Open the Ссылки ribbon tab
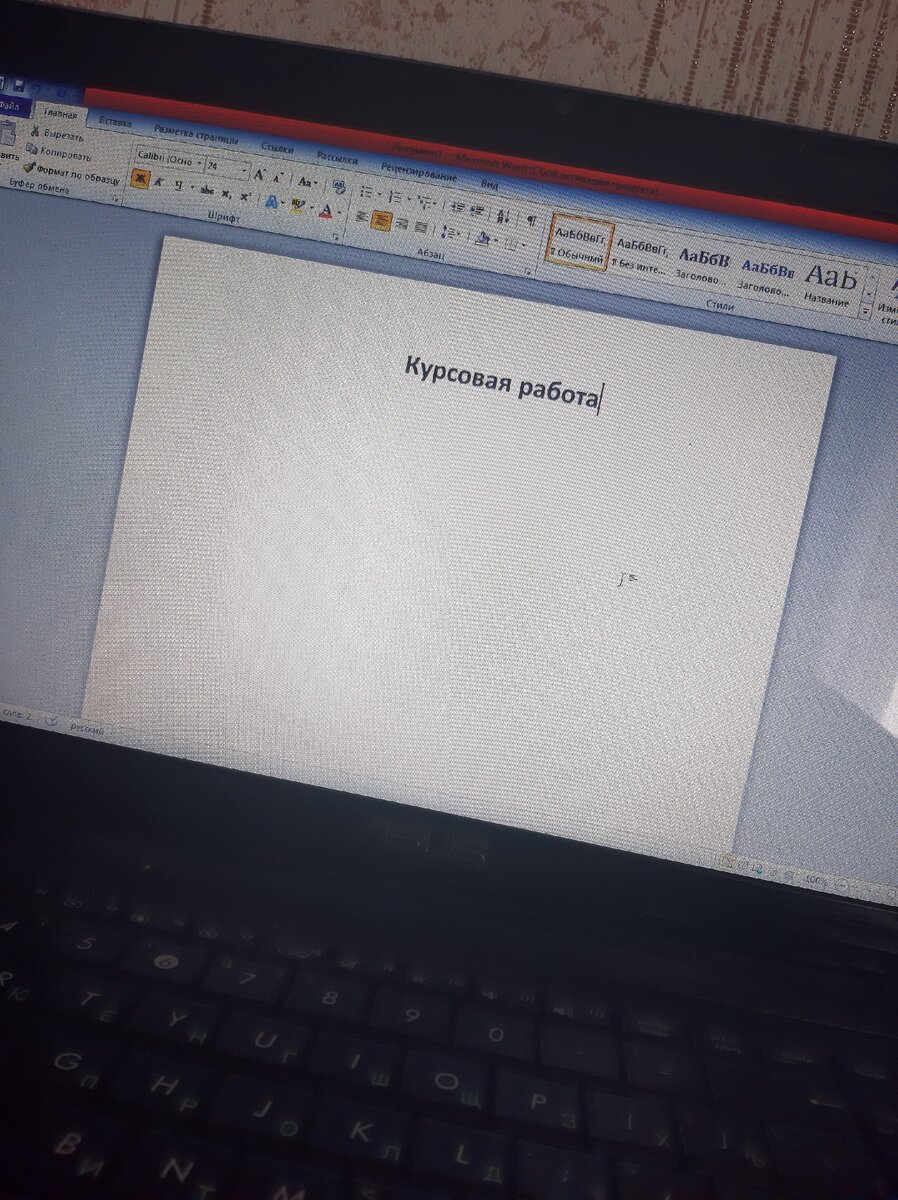 [x=277, y=146]
